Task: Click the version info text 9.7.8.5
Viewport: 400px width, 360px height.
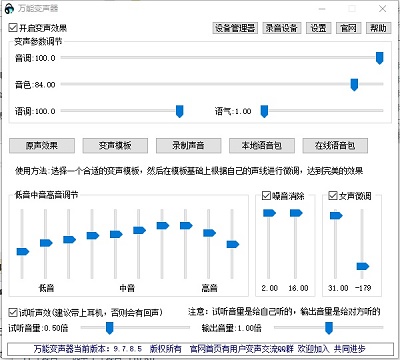Action: click(x=128, y=349)
